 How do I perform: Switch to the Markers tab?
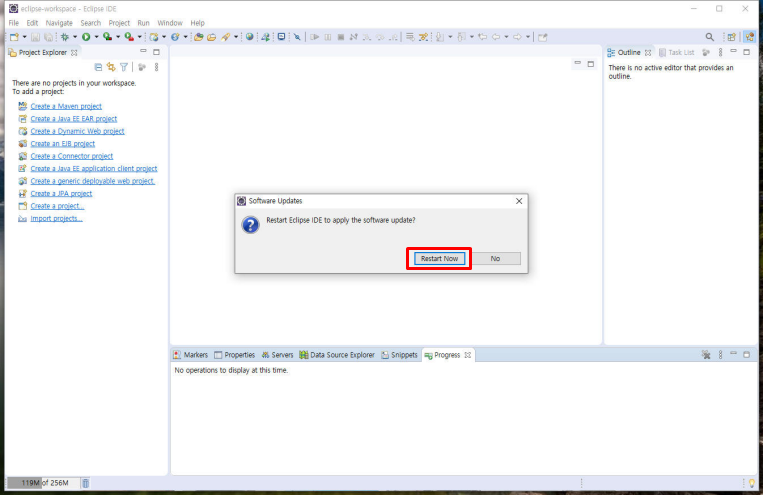click(191, 355)
